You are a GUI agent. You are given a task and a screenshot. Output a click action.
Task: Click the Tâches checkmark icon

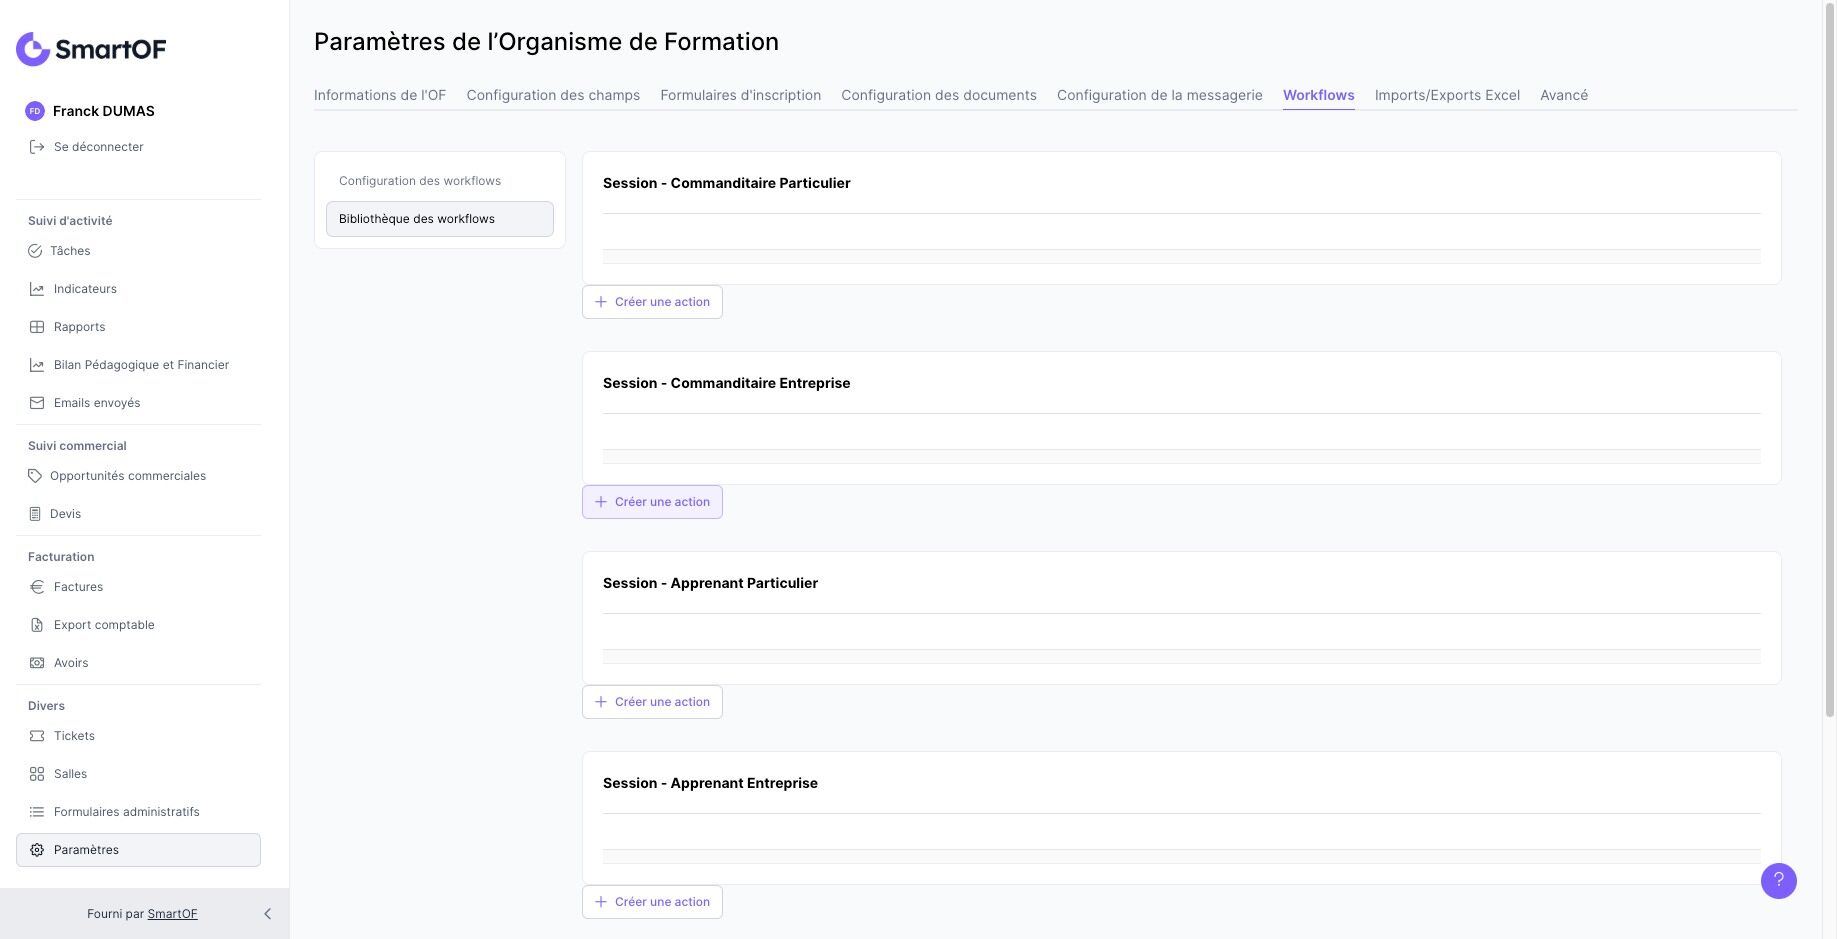35,251
